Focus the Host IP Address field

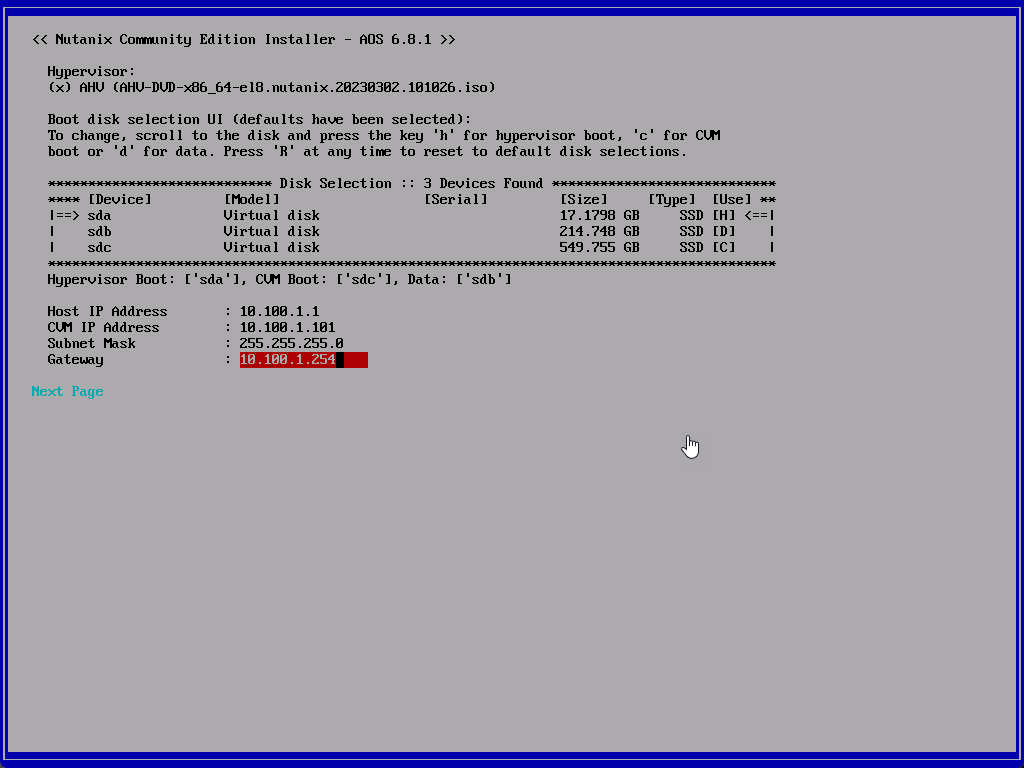click(x=279, y=311)
